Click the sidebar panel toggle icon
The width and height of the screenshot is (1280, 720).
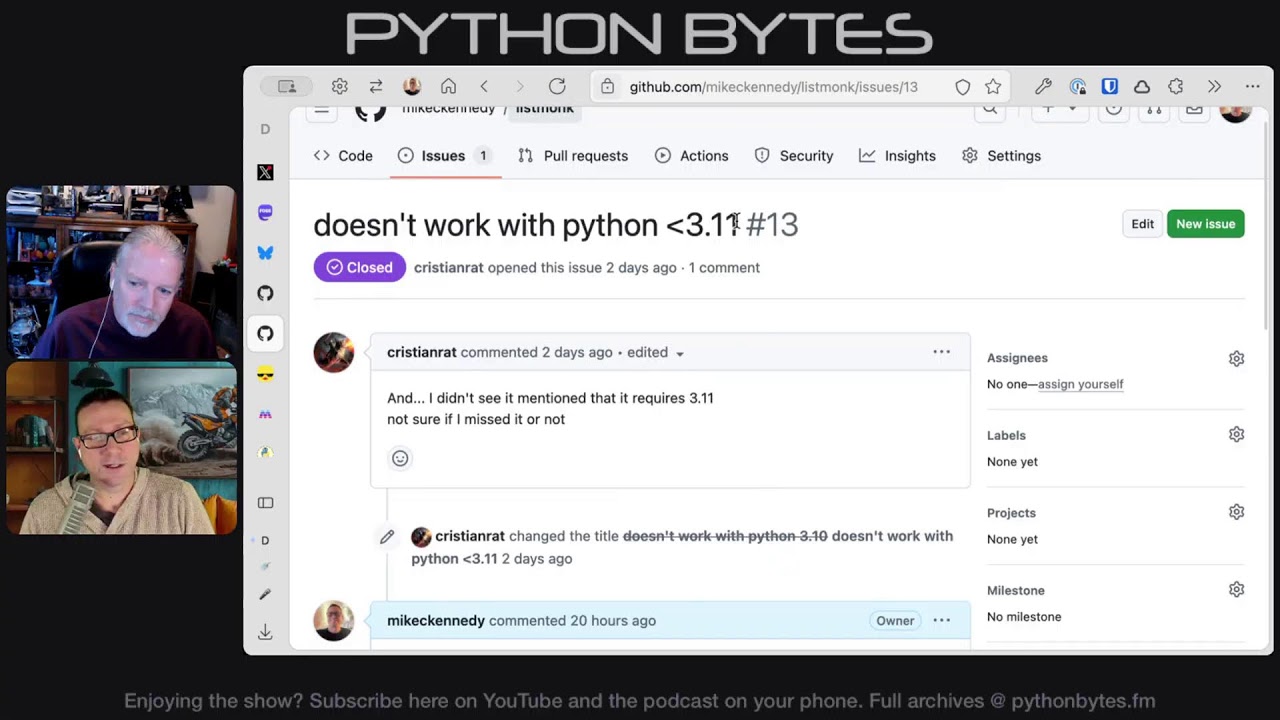[x=265, y=503]
